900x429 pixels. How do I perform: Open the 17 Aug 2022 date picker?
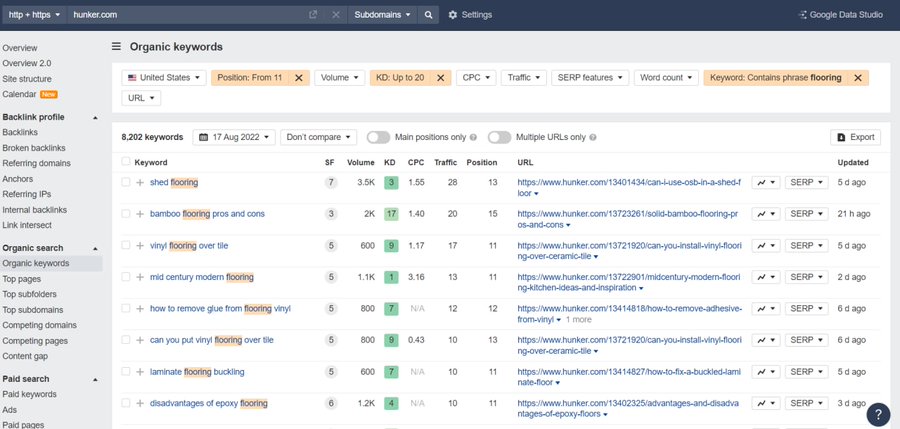pos(234,137)
